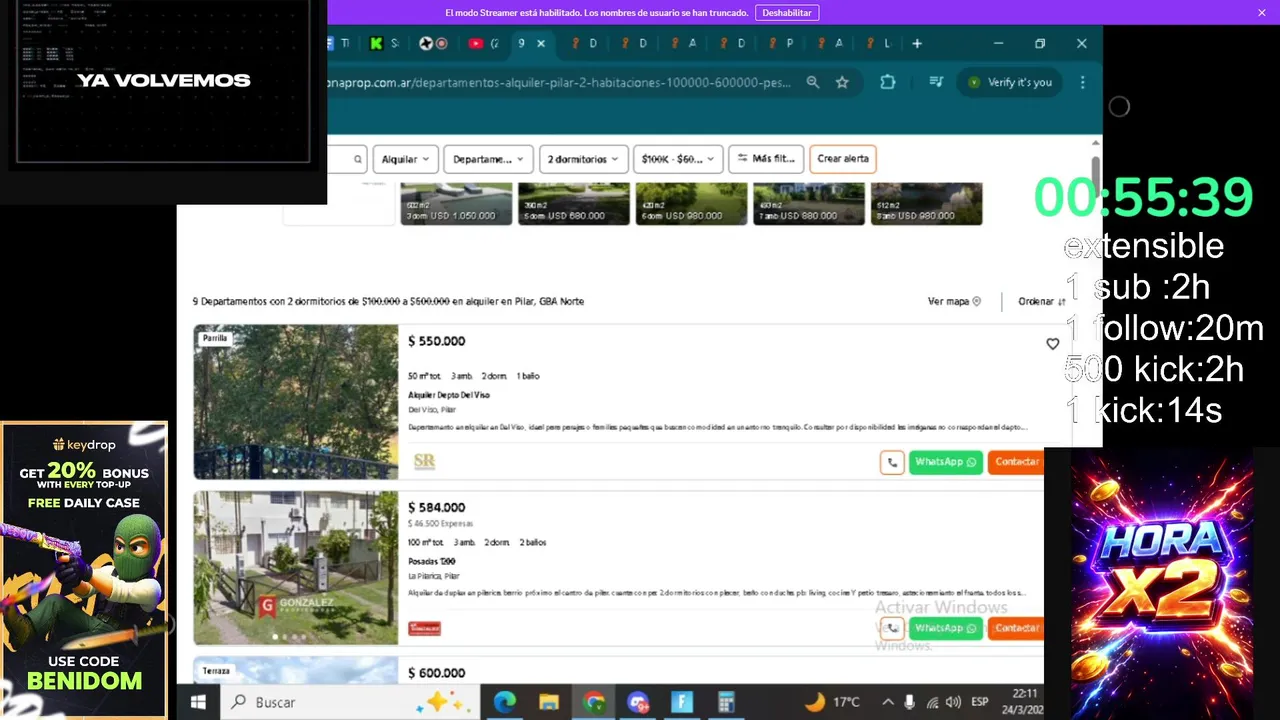
Task: Click the search magnifier in the site's filter bar
Action: tap(357, 159)
